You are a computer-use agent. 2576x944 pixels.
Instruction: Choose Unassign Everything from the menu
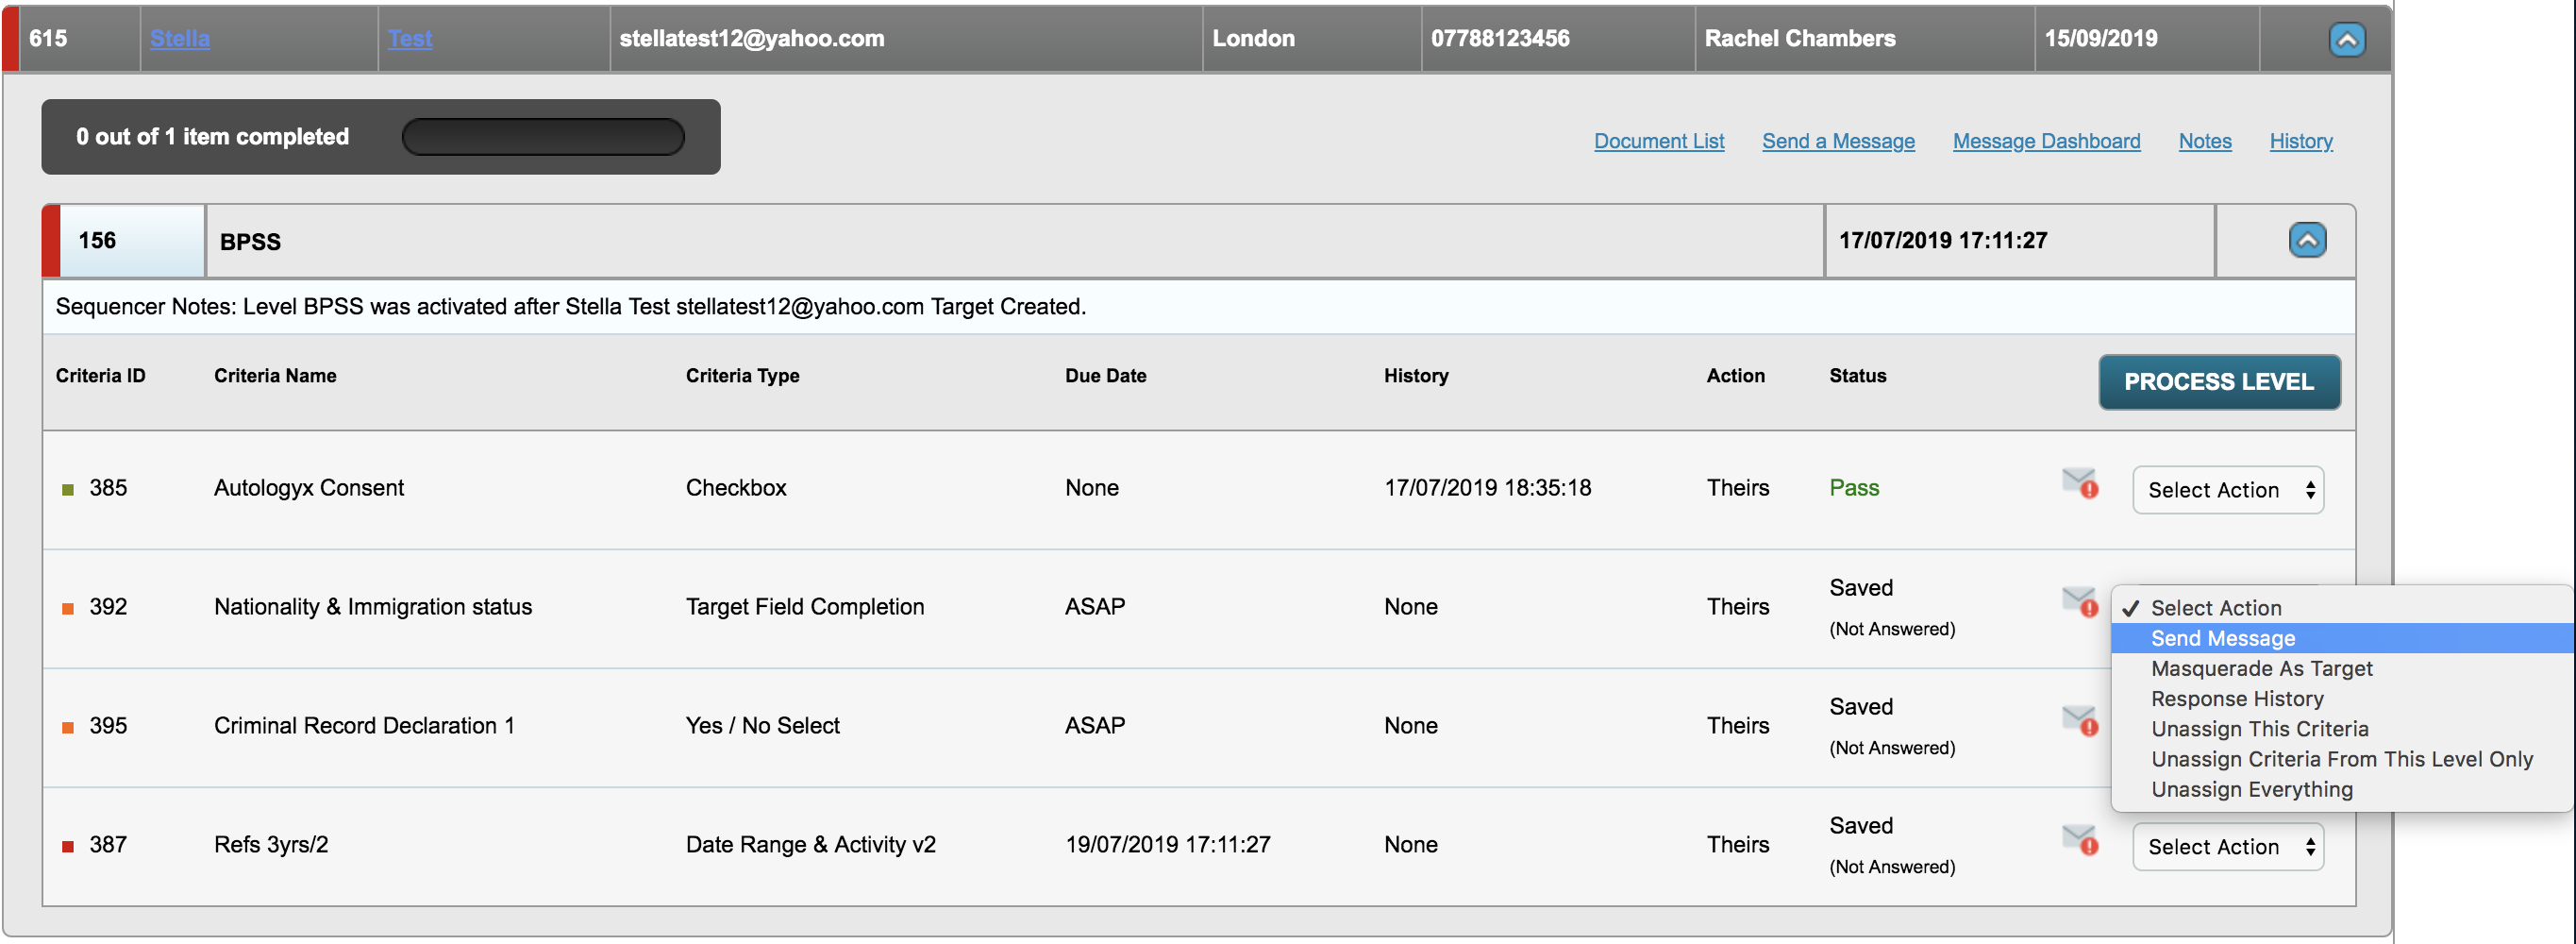(2342, 789)
